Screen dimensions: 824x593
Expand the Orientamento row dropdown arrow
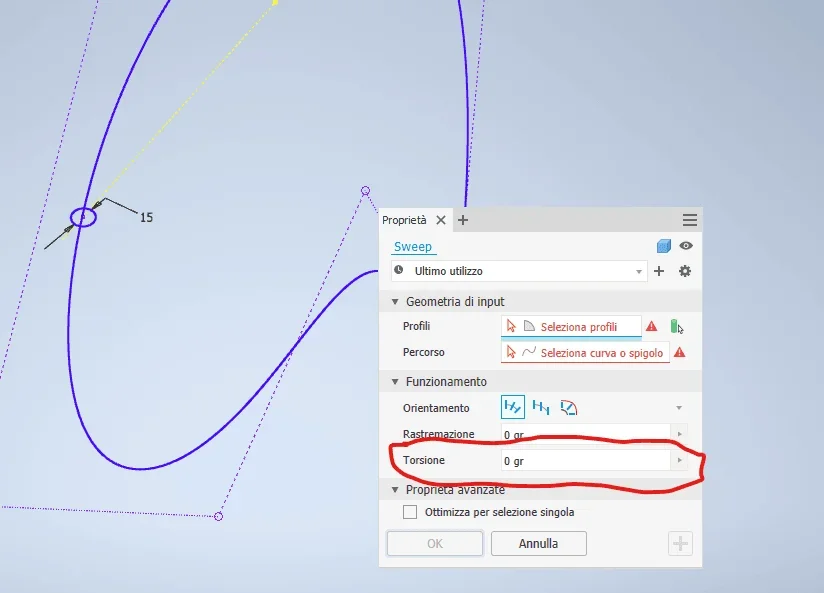[679, 408]
